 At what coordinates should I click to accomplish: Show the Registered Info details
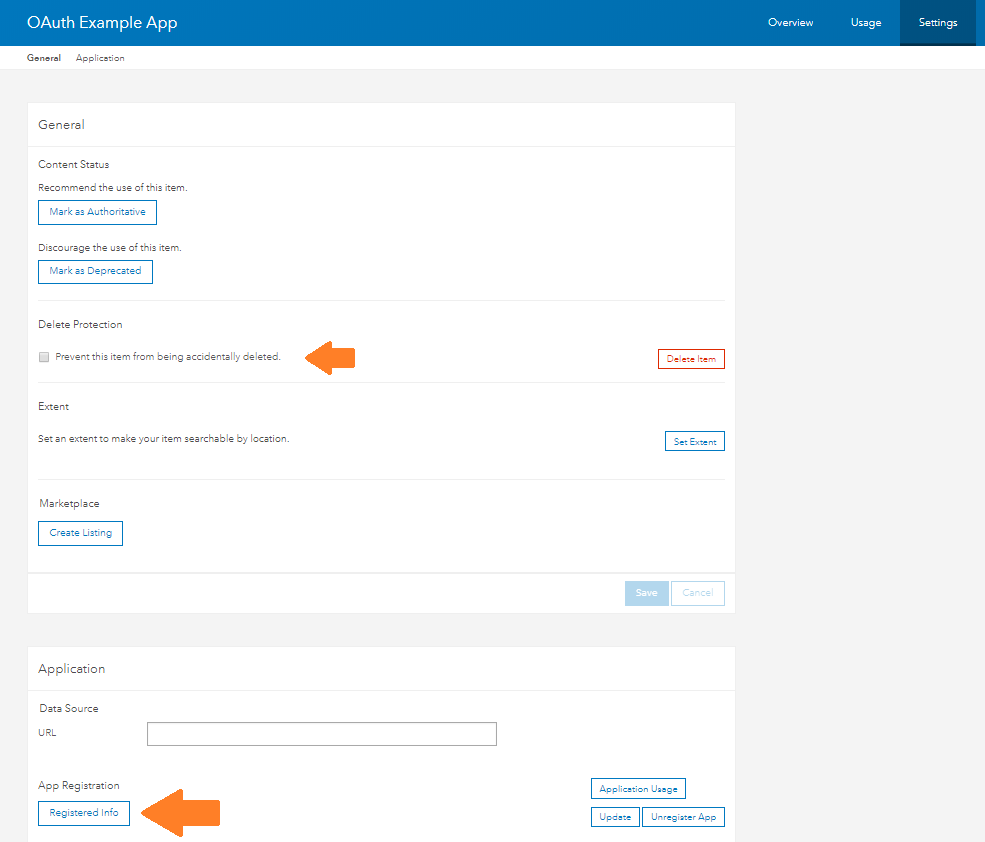pyautogui.click(x=84, y=813)
